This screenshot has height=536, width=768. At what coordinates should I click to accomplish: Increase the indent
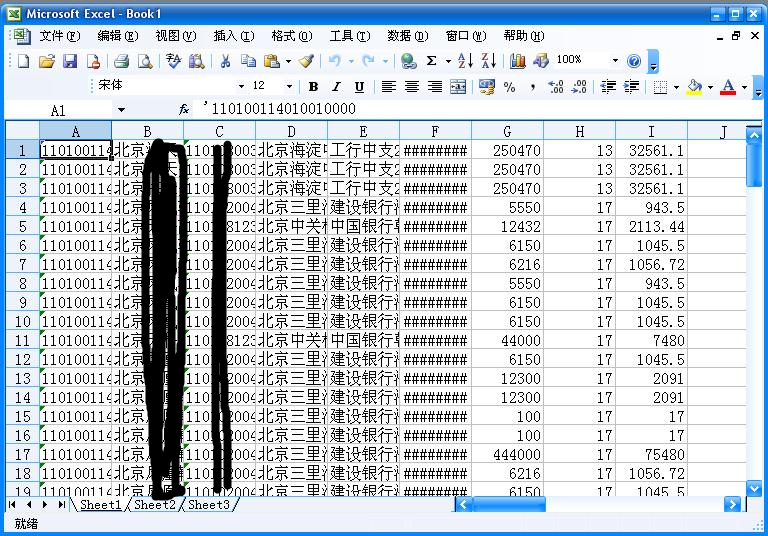click(x=632, y=87)
